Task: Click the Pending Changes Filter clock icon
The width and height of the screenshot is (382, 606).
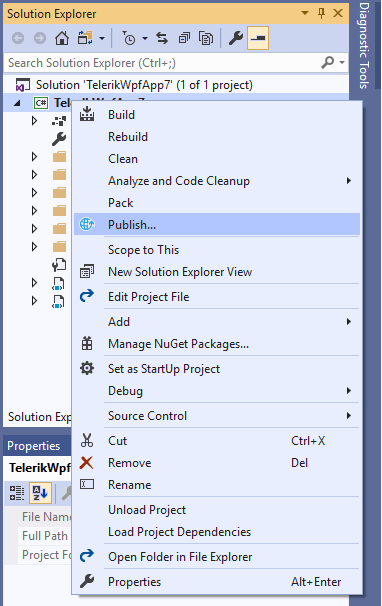Action: [x=129, y=38]
